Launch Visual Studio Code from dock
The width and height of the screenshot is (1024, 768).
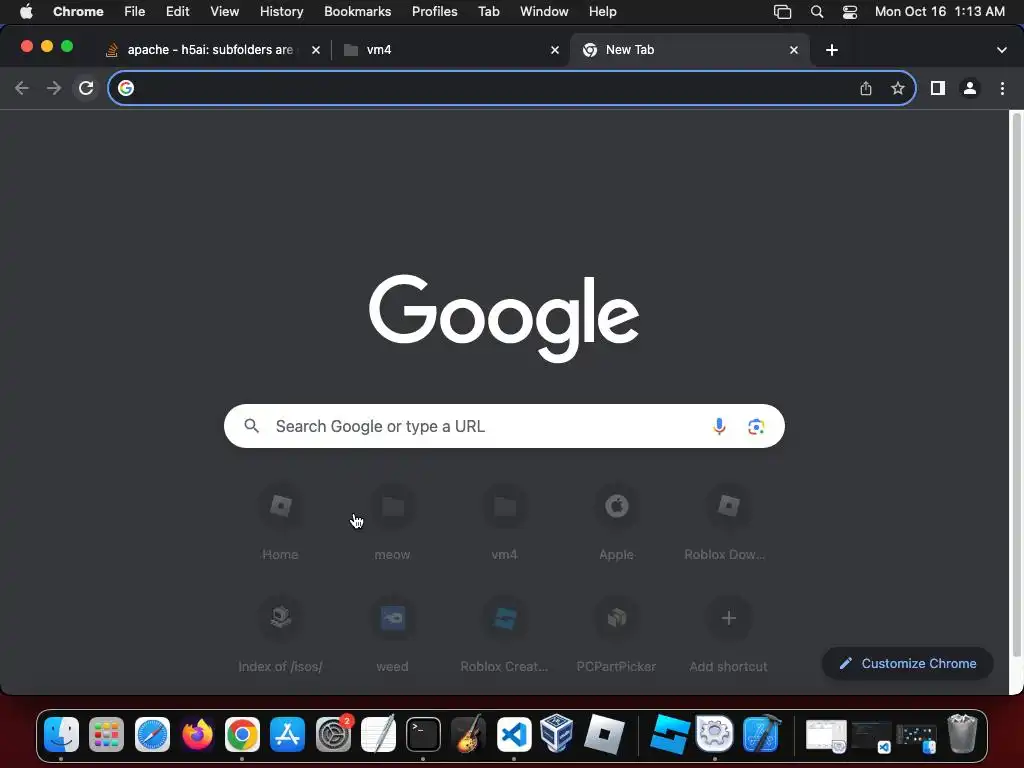(x=514, y=734)
